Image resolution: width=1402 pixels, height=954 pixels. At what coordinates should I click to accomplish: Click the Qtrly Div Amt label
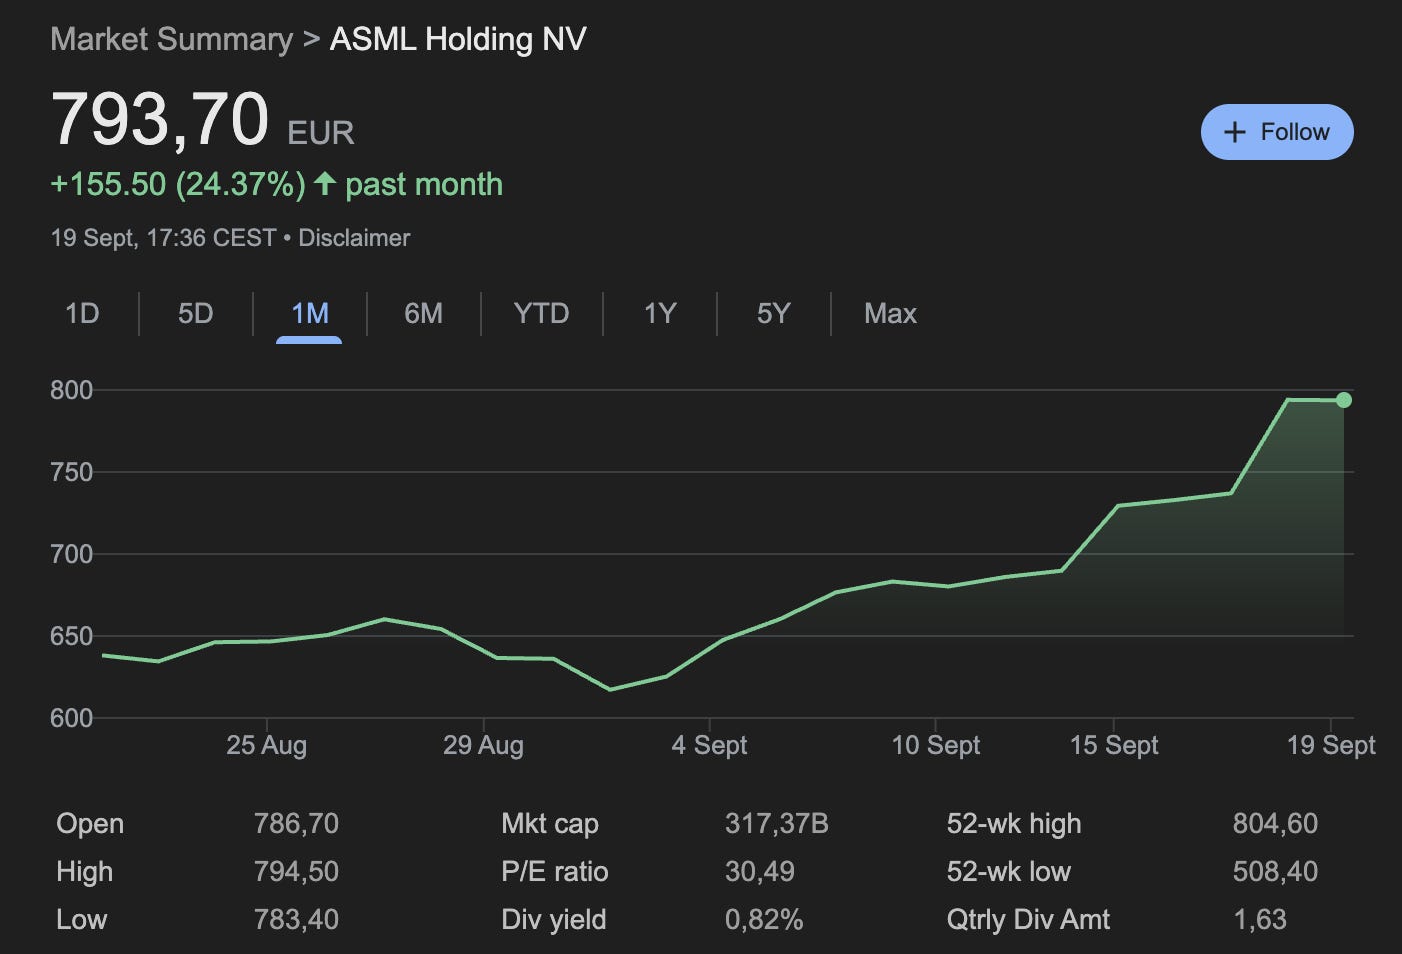click(1028, 920)
